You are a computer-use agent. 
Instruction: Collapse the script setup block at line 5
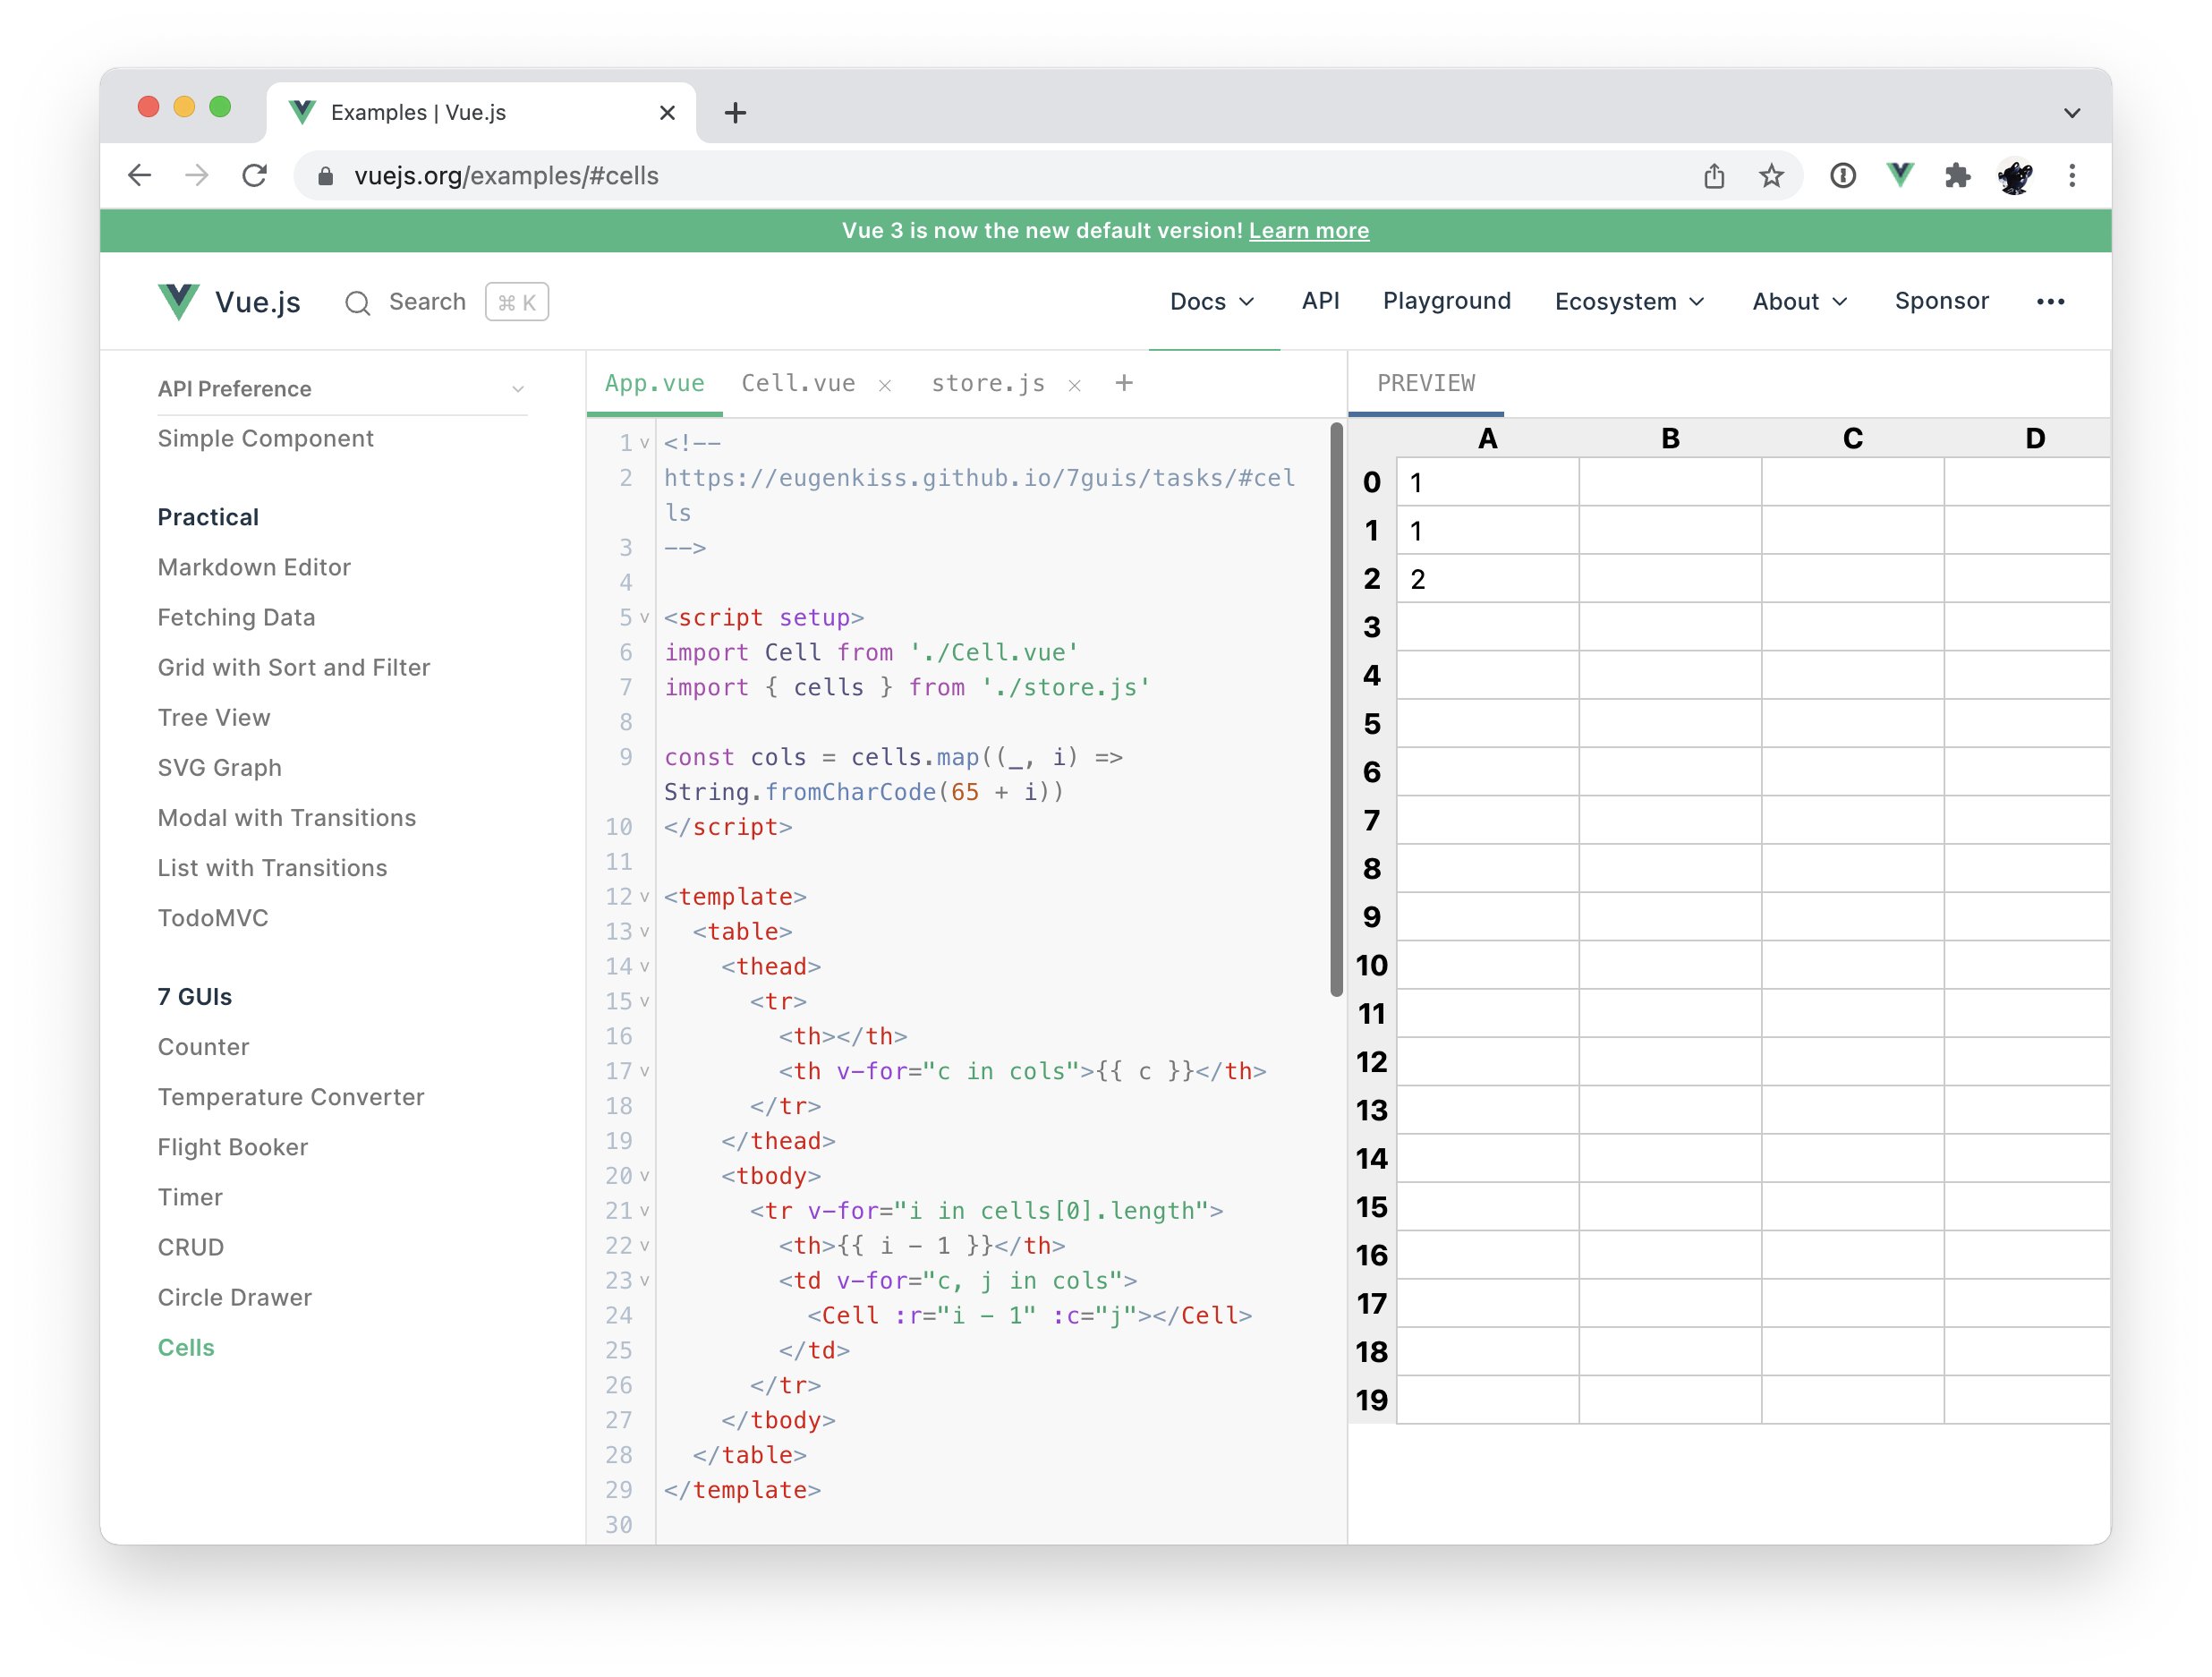tap(645, 618)
